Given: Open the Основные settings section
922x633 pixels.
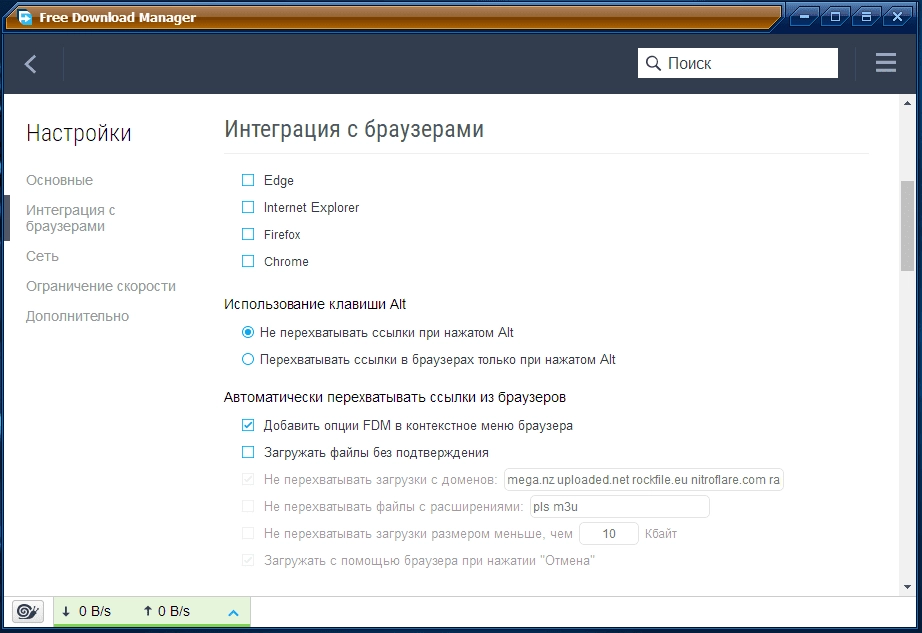Looking at the screenshot, I should tap(59, 180).
